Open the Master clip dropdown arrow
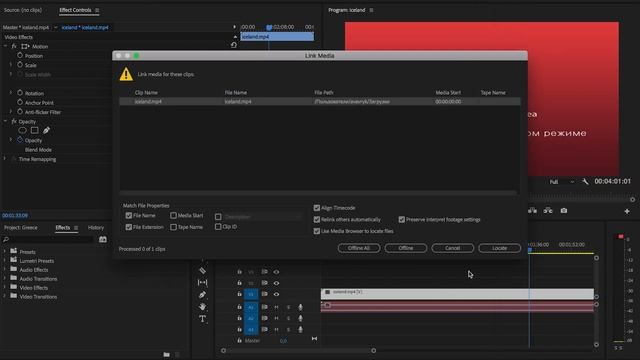640x360 pixels. pyautogui.click(x=56, y=27)
